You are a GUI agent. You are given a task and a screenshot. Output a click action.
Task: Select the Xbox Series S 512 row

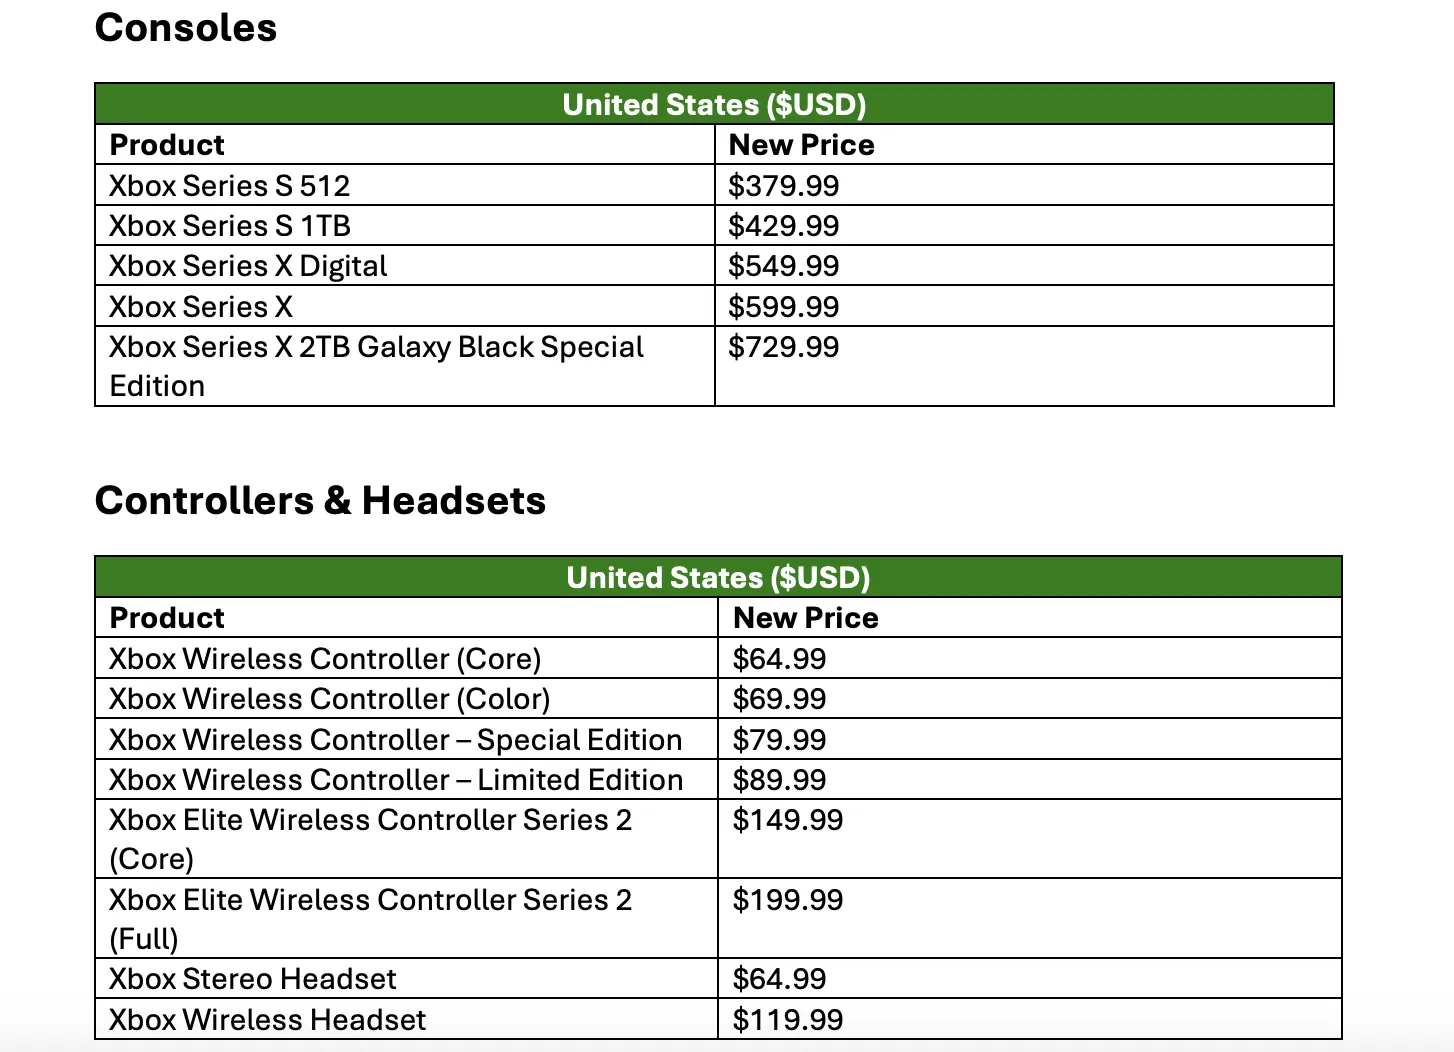714,185
